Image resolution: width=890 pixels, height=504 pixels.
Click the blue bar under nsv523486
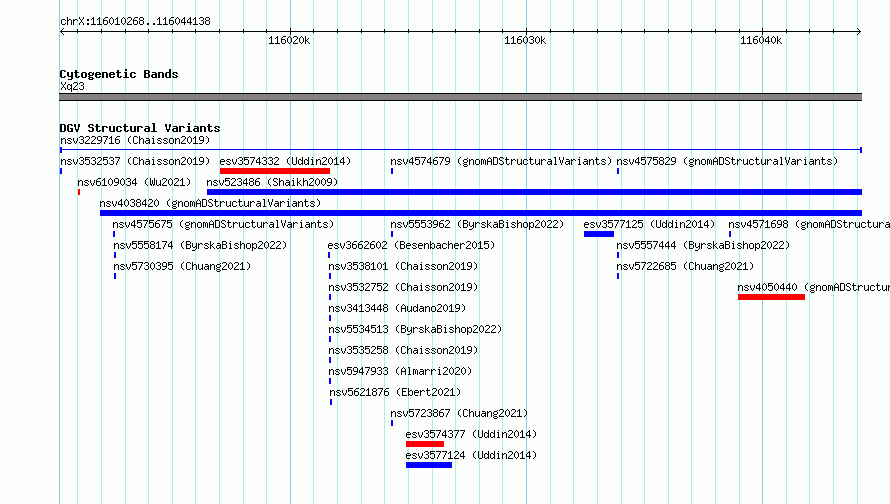click(534, 192)
